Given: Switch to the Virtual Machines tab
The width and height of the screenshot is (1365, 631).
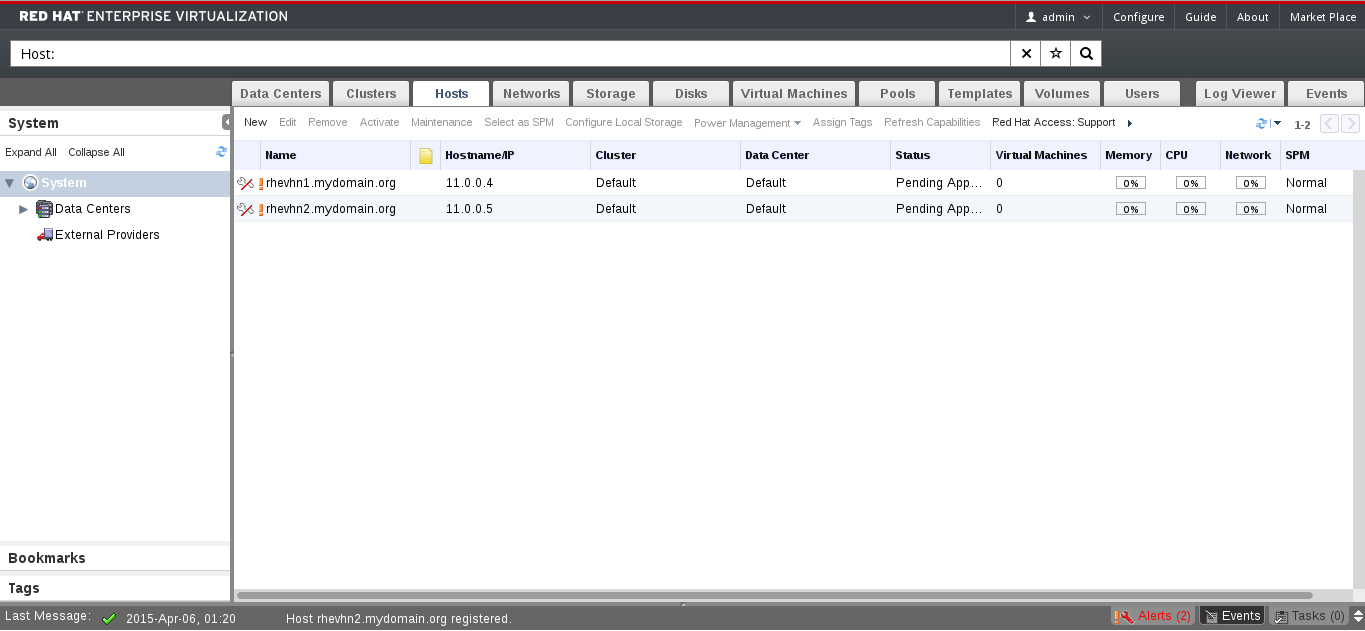Looking at the screenshot, I should pyautogui.click(x=794, y=93).
